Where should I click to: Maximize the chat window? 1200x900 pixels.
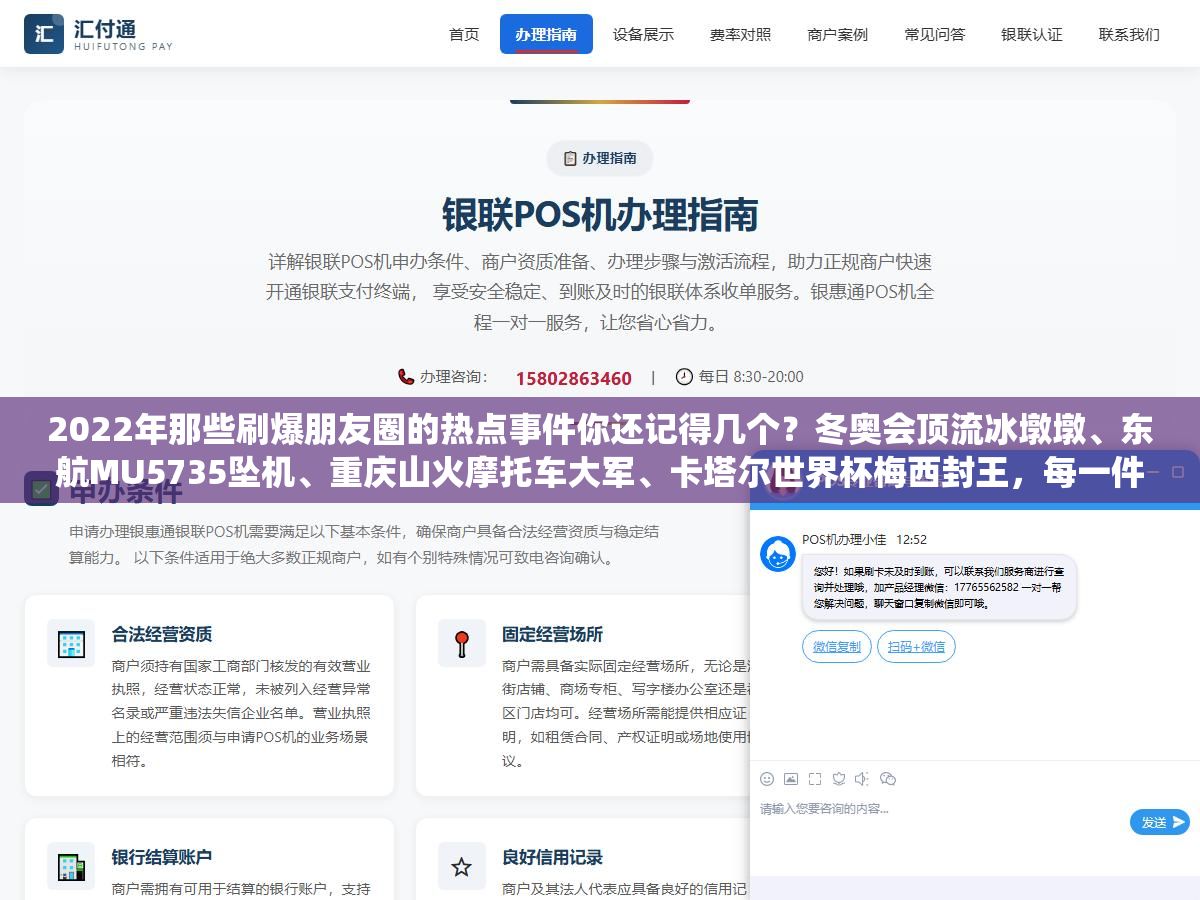click(x=1179, y=471)
